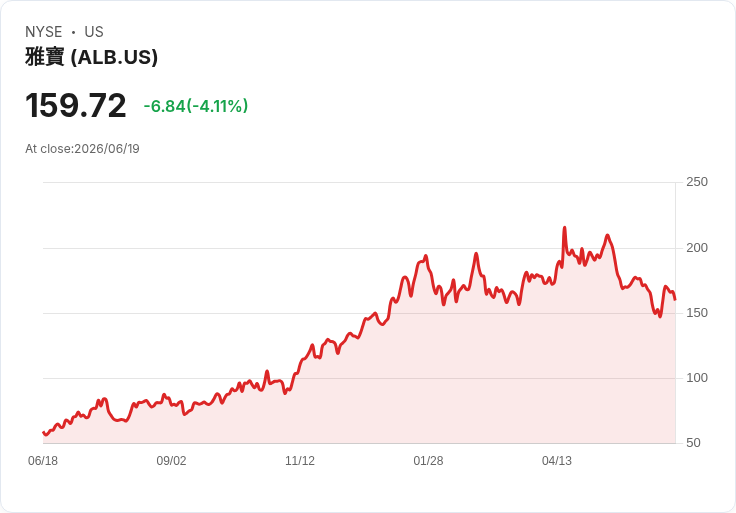Click the 100 y-axis label
The height and width of the screenshot is (513, 736).
pyautogui.click(x=697, y=378)
